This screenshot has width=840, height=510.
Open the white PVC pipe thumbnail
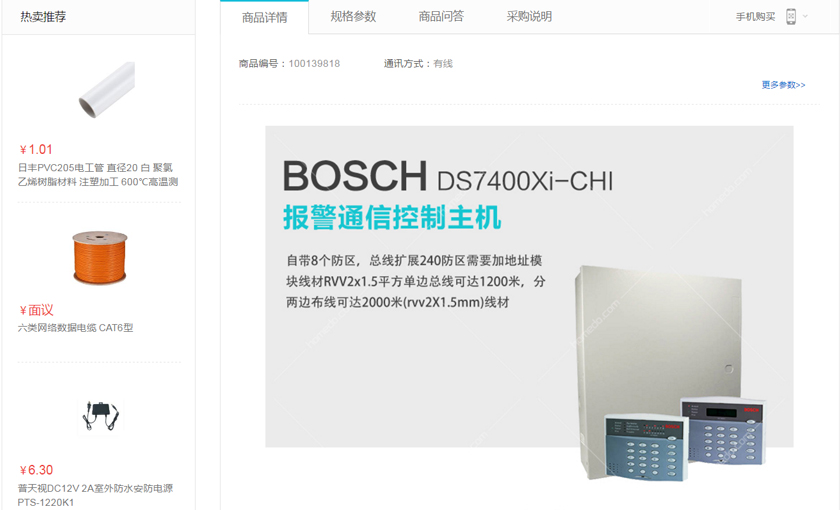tap(107, 89)
